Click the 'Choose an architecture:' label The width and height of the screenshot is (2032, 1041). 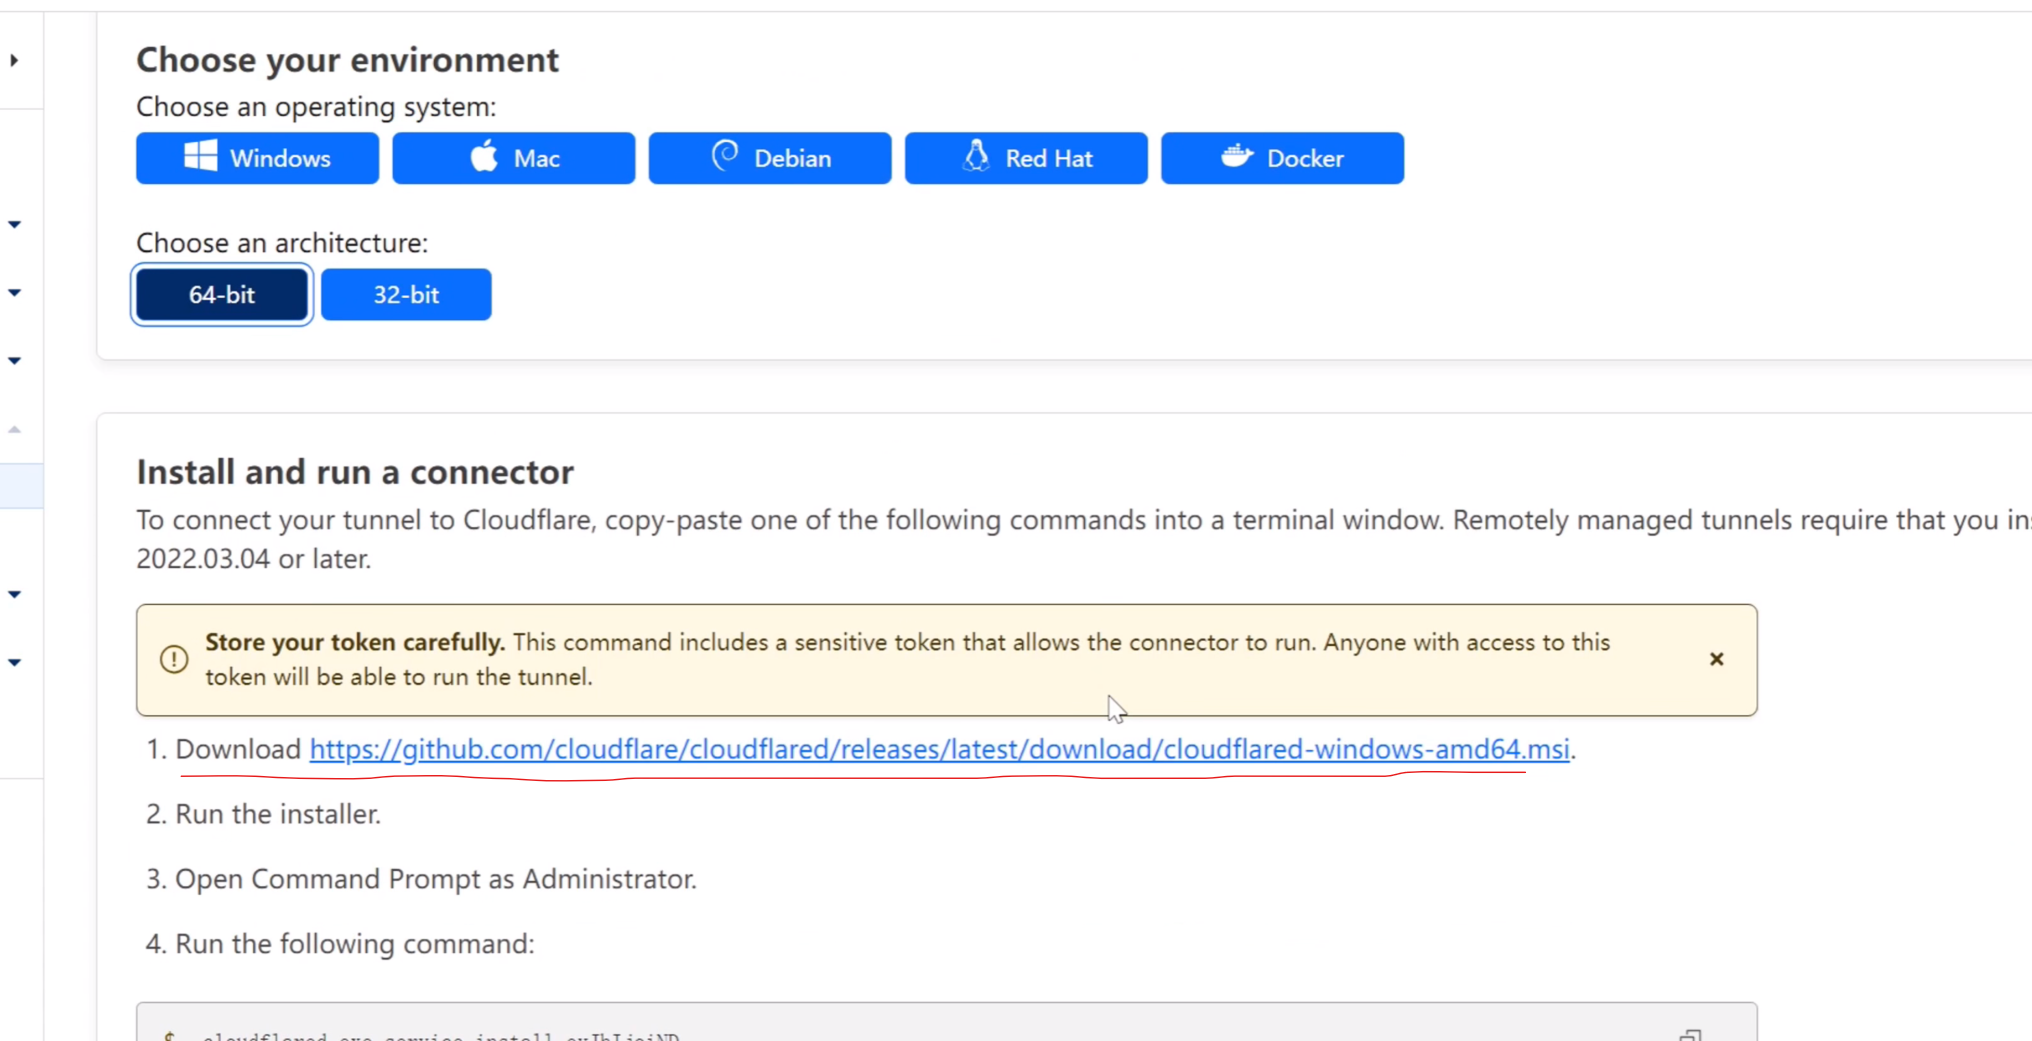282,243
